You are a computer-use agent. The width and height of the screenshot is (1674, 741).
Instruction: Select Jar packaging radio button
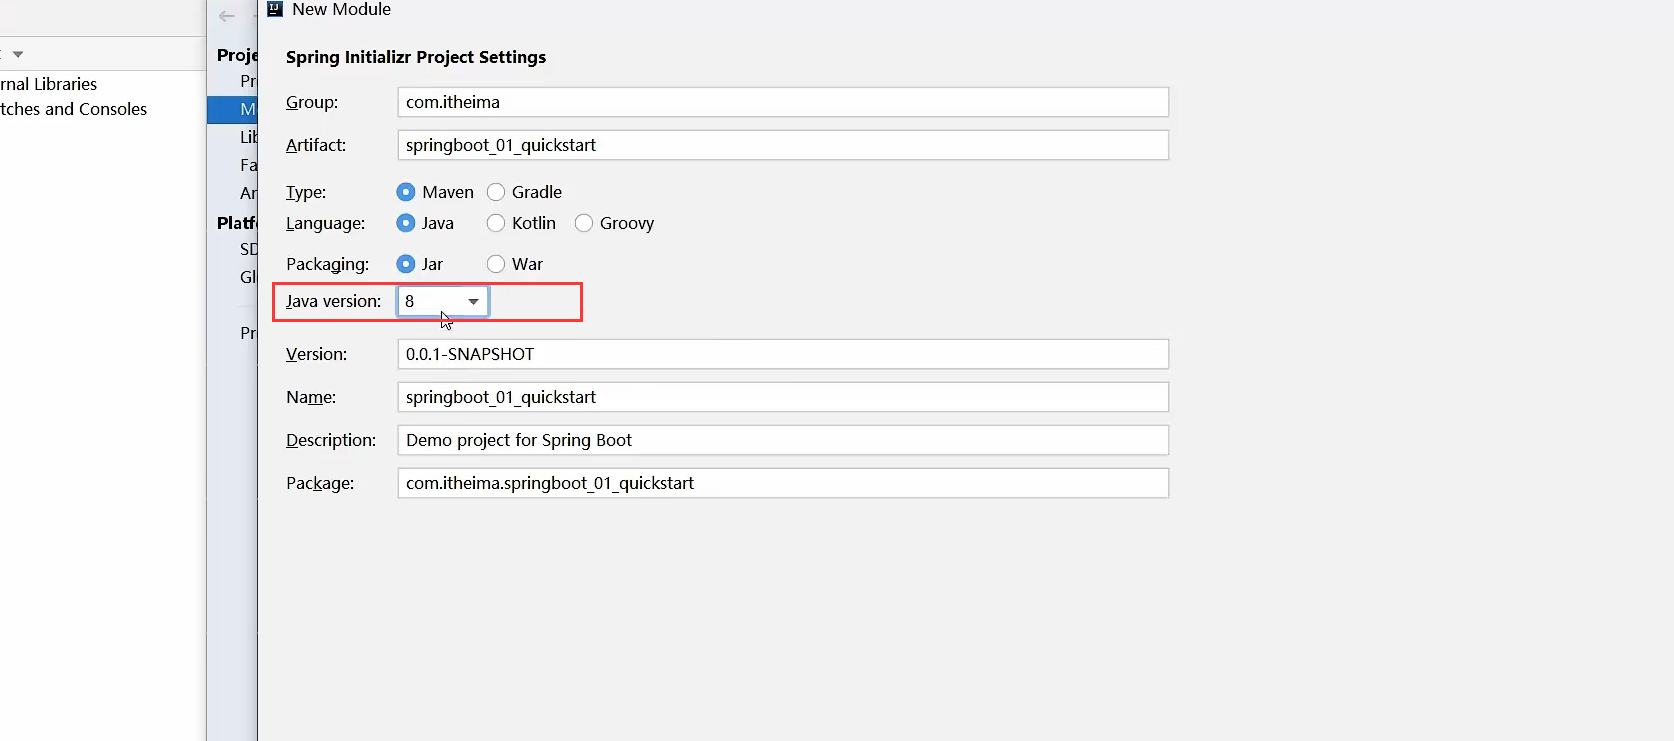tap(406, 264)
